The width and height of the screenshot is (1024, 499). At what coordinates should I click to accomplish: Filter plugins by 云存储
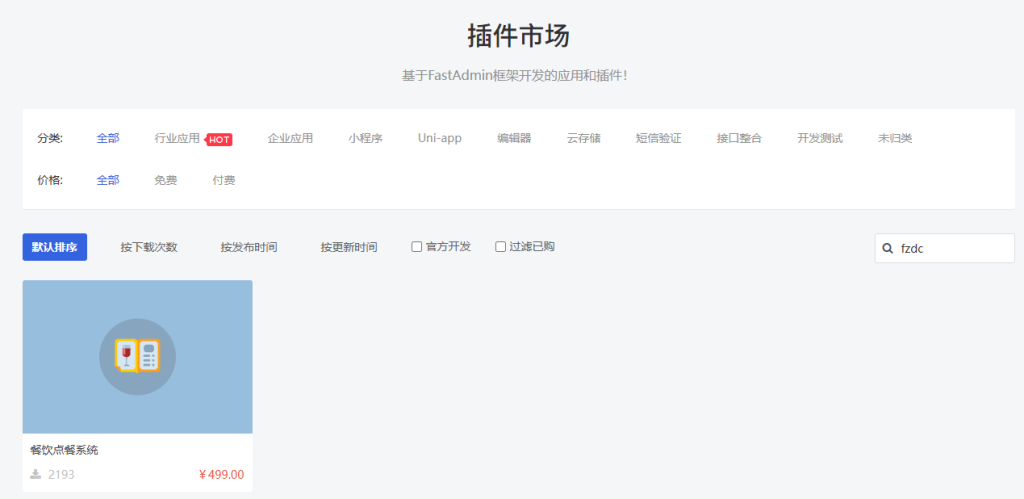(583, 138)
